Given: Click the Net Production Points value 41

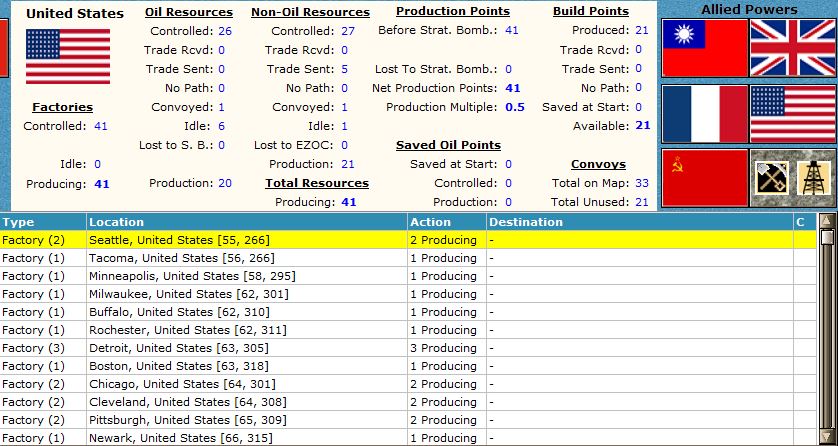Looking at the screenshot, I should pos(513,88).
